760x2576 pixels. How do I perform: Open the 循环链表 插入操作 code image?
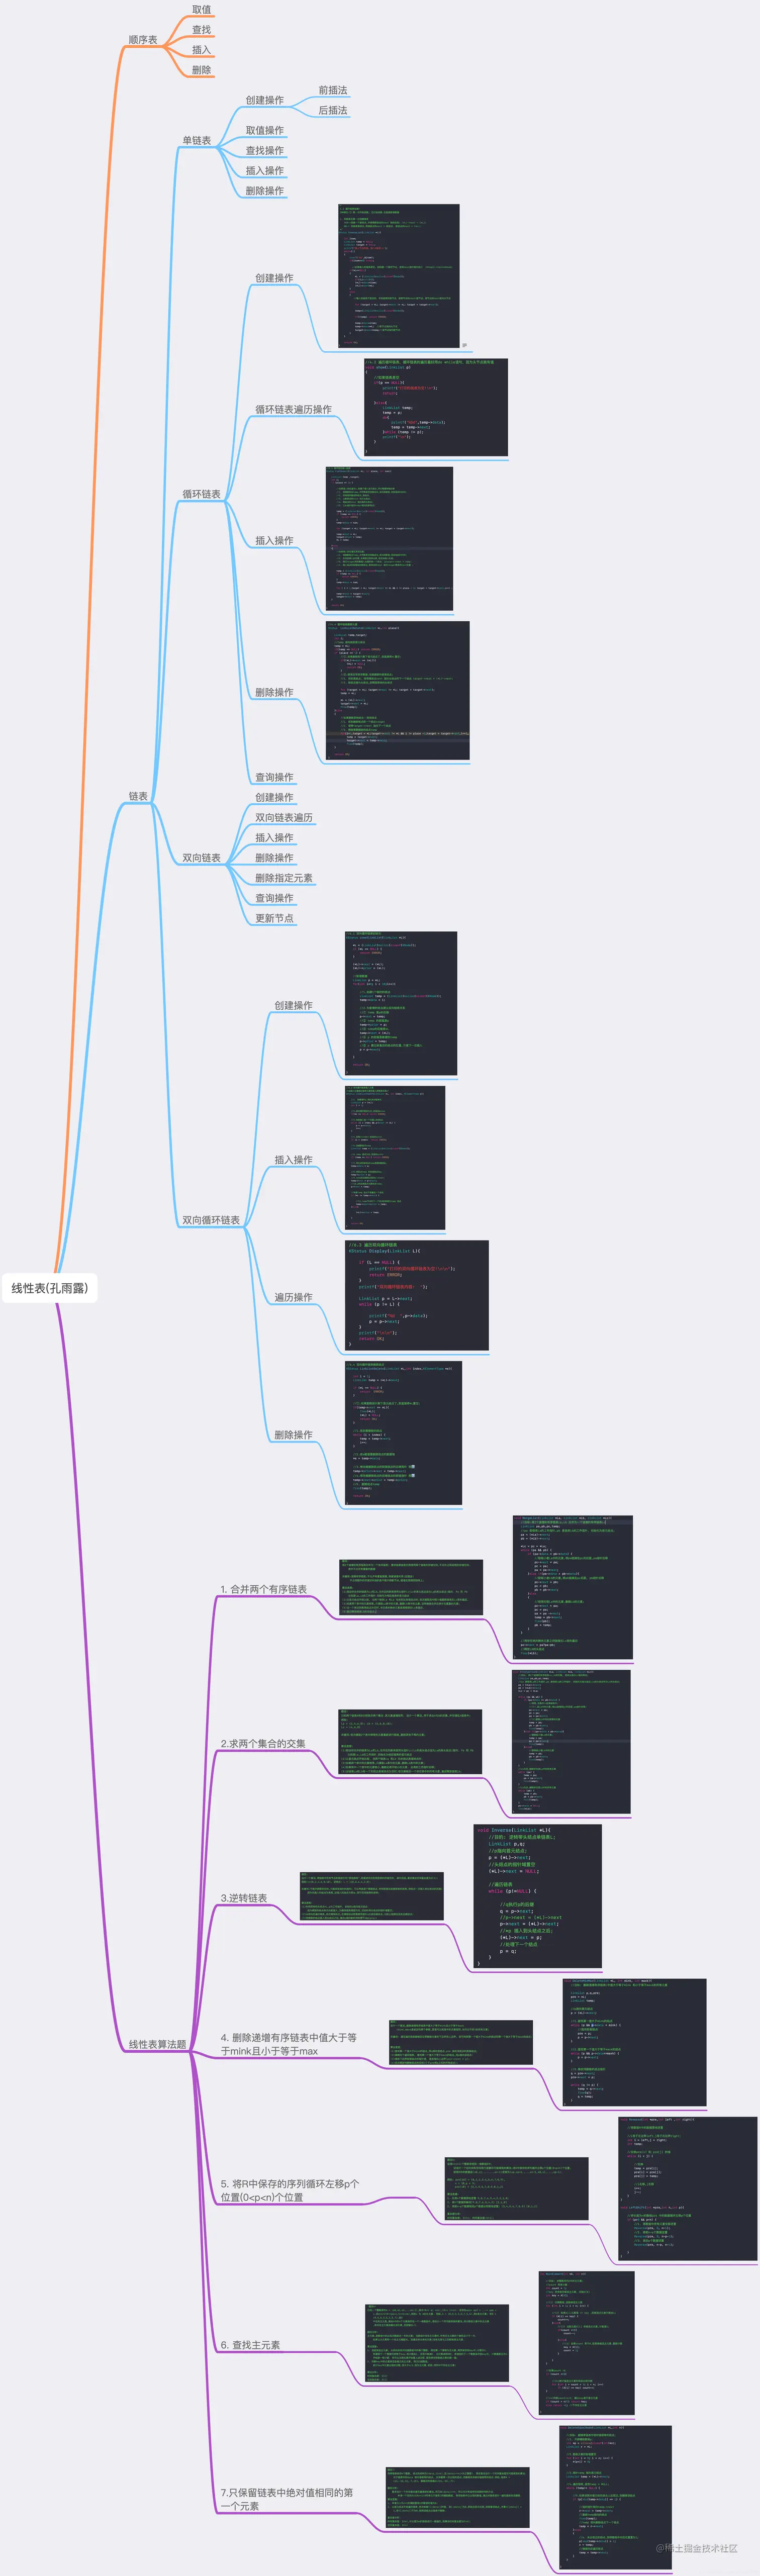[x=389, y=539]
